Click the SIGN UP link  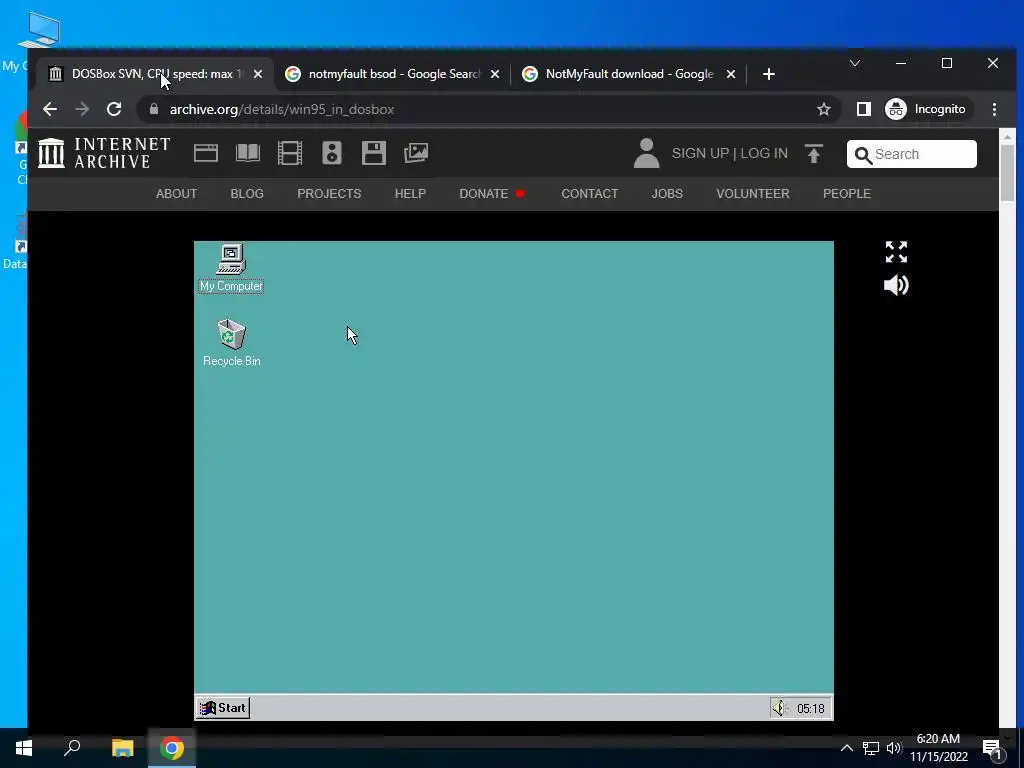tap(700, 153)
